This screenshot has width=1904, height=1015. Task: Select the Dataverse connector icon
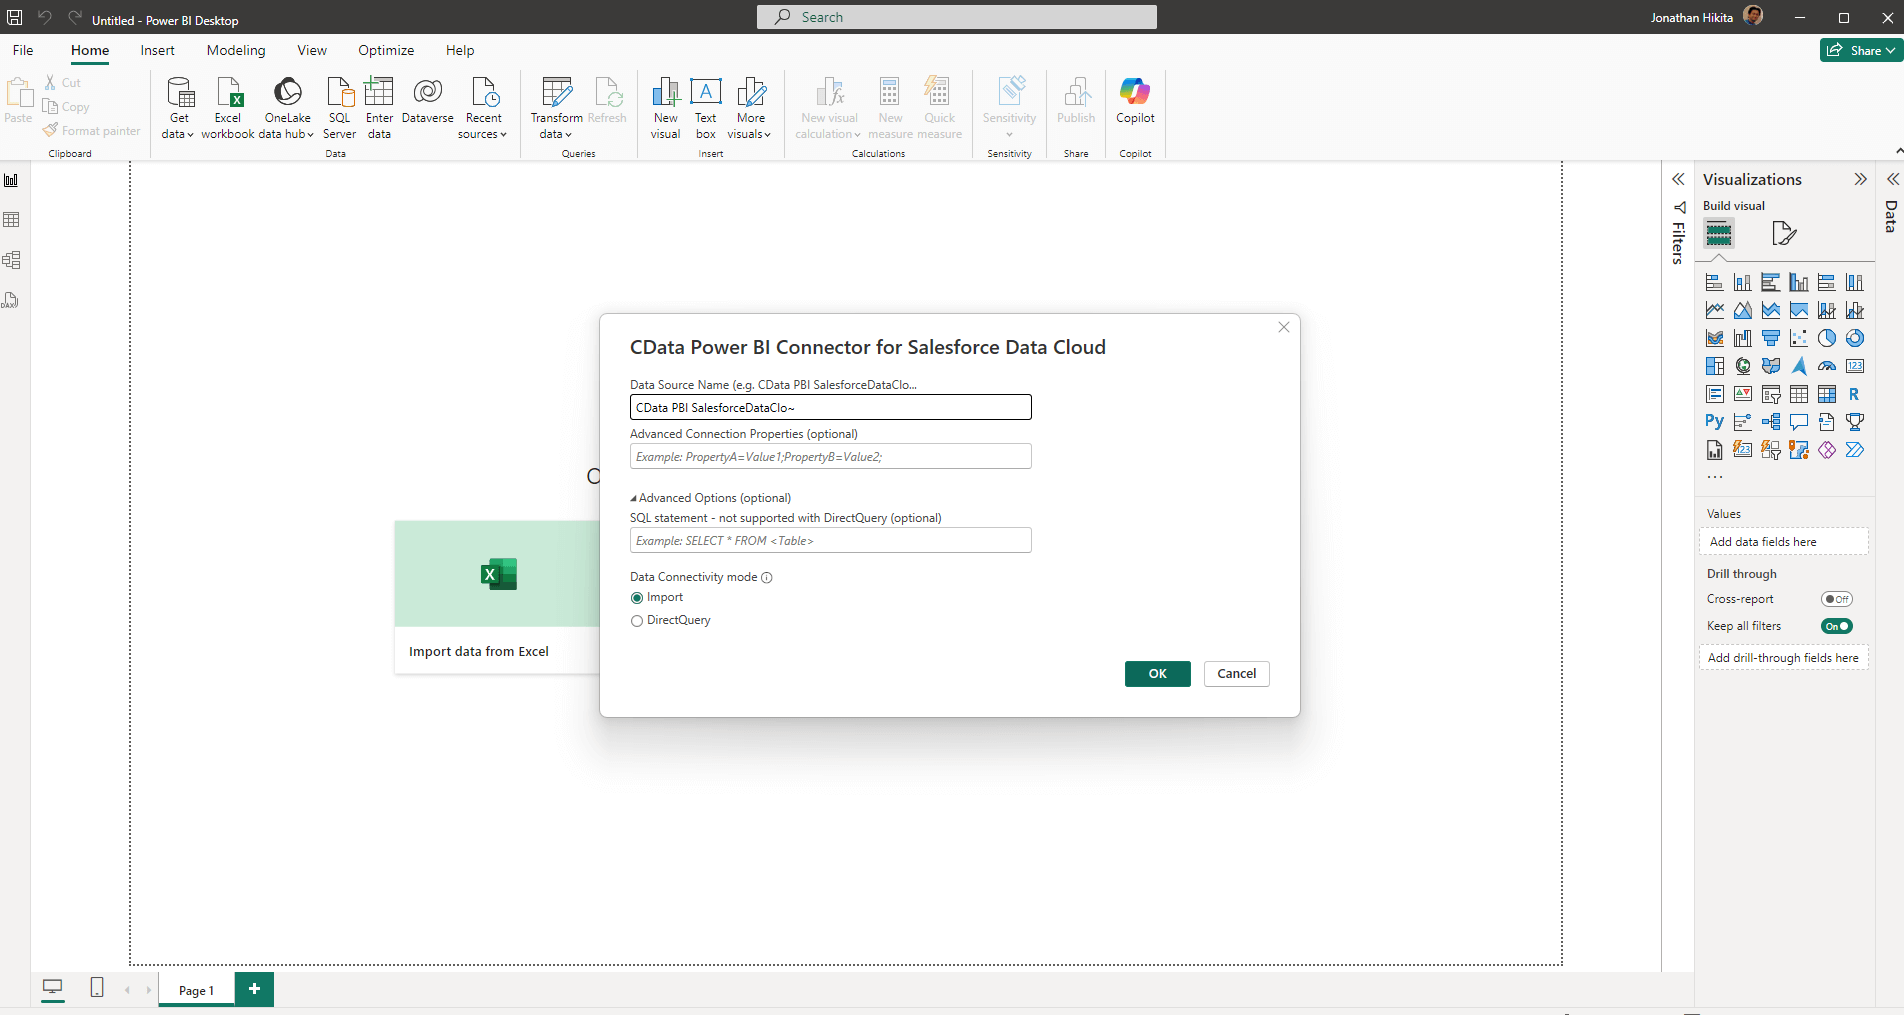428,100
